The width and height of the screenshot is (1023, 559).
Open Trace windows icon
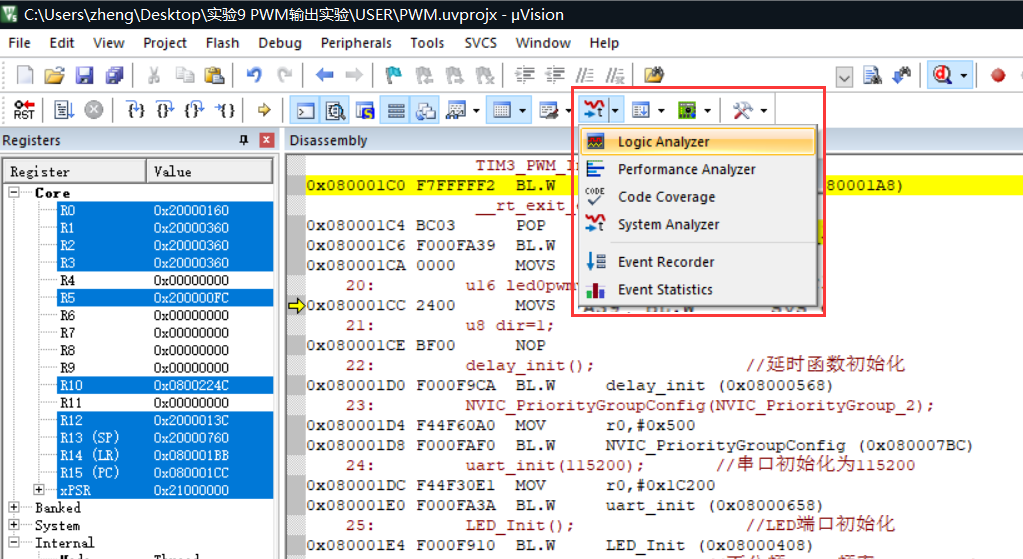coord(641,110)
